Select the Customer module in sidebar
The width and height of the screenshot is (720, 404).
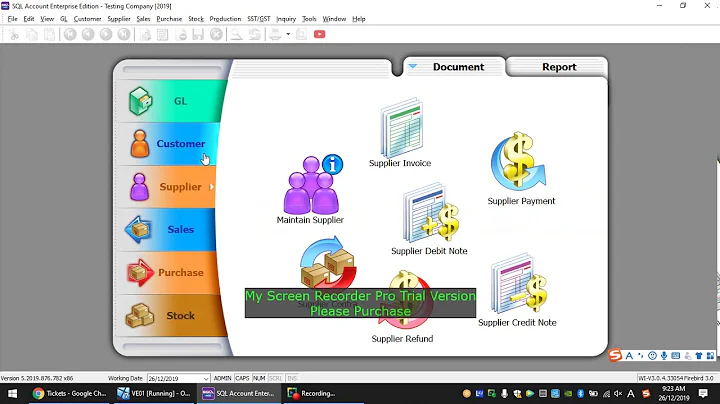point(169,144)
